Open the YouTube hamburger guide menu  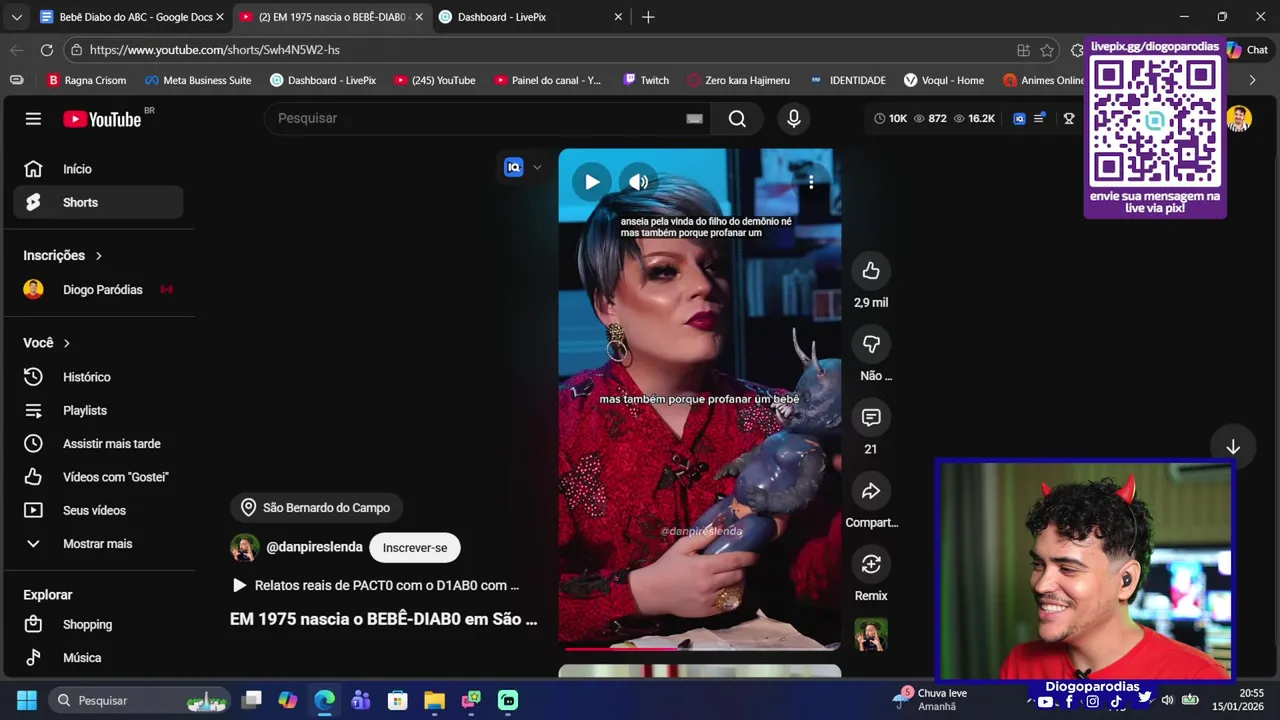tap(33, 119)
